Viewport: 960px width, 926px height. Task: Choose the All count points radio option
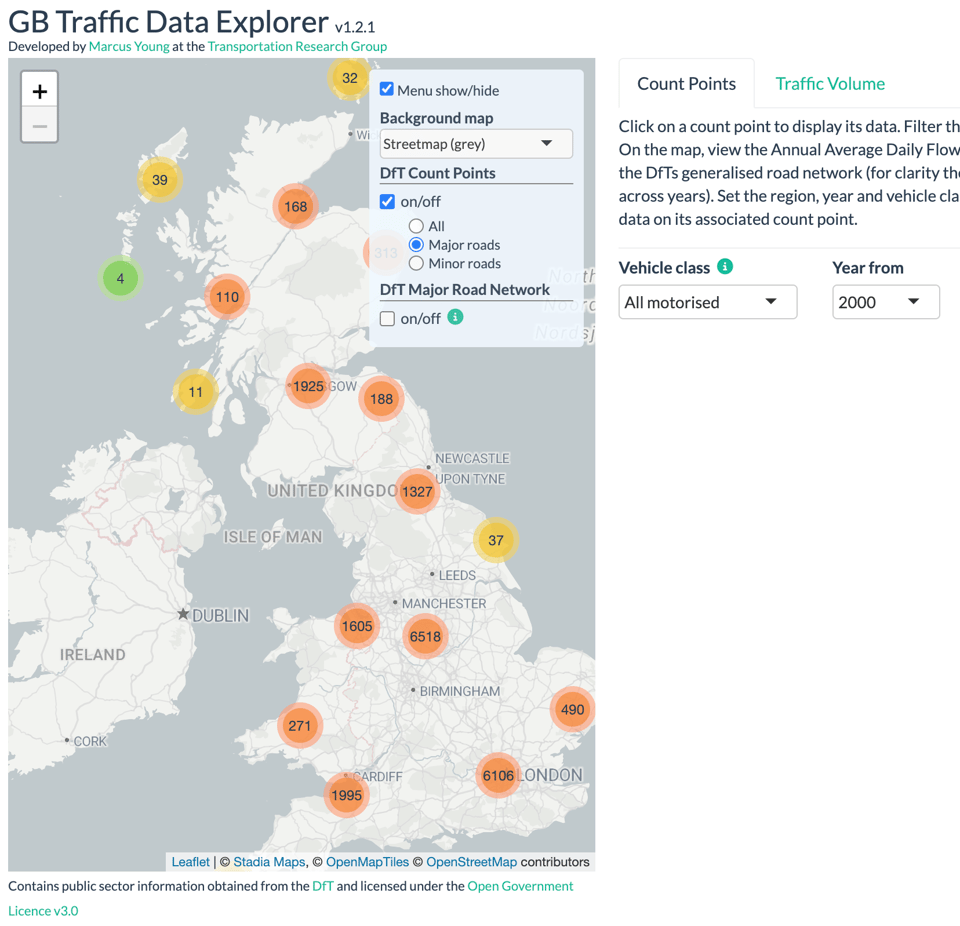(x=416, y=226)
